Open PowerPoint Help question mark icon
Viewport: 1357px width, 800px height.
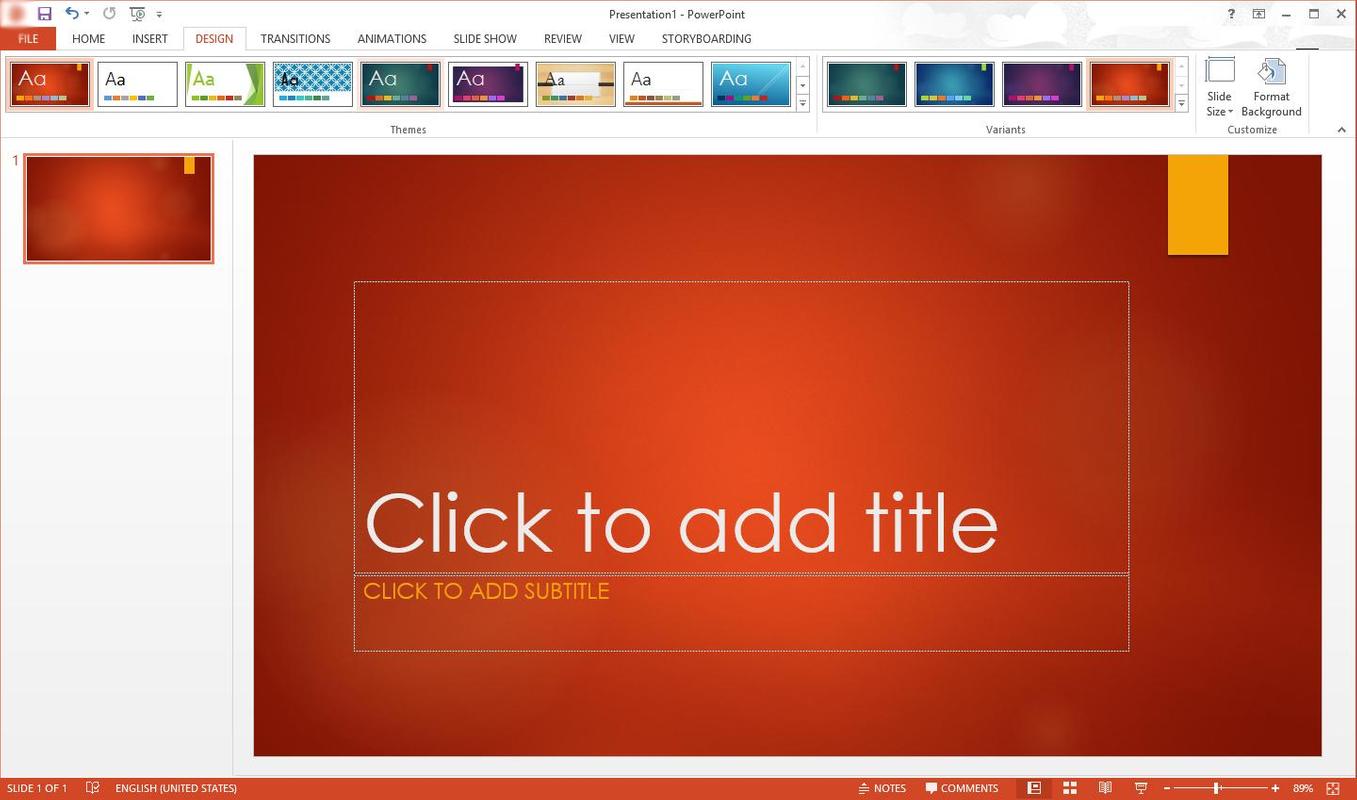click(1231, 14)
